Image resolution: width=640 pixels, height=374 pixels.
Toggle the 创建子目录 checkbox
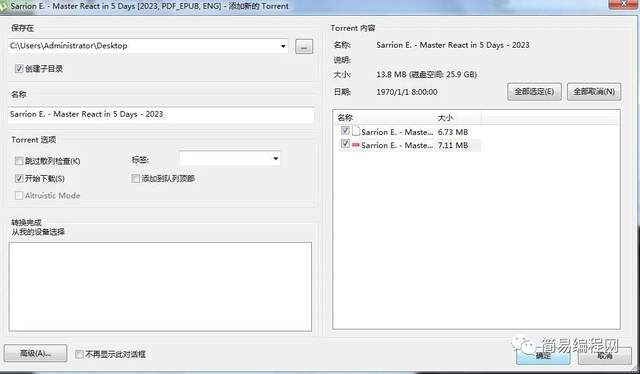19,69
